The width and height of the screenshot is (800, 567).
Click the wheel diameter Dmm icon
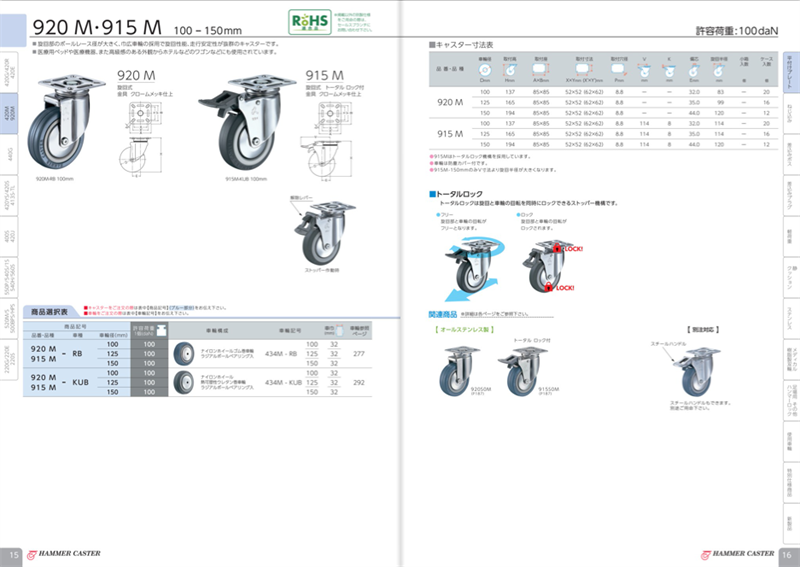point(485,70)
